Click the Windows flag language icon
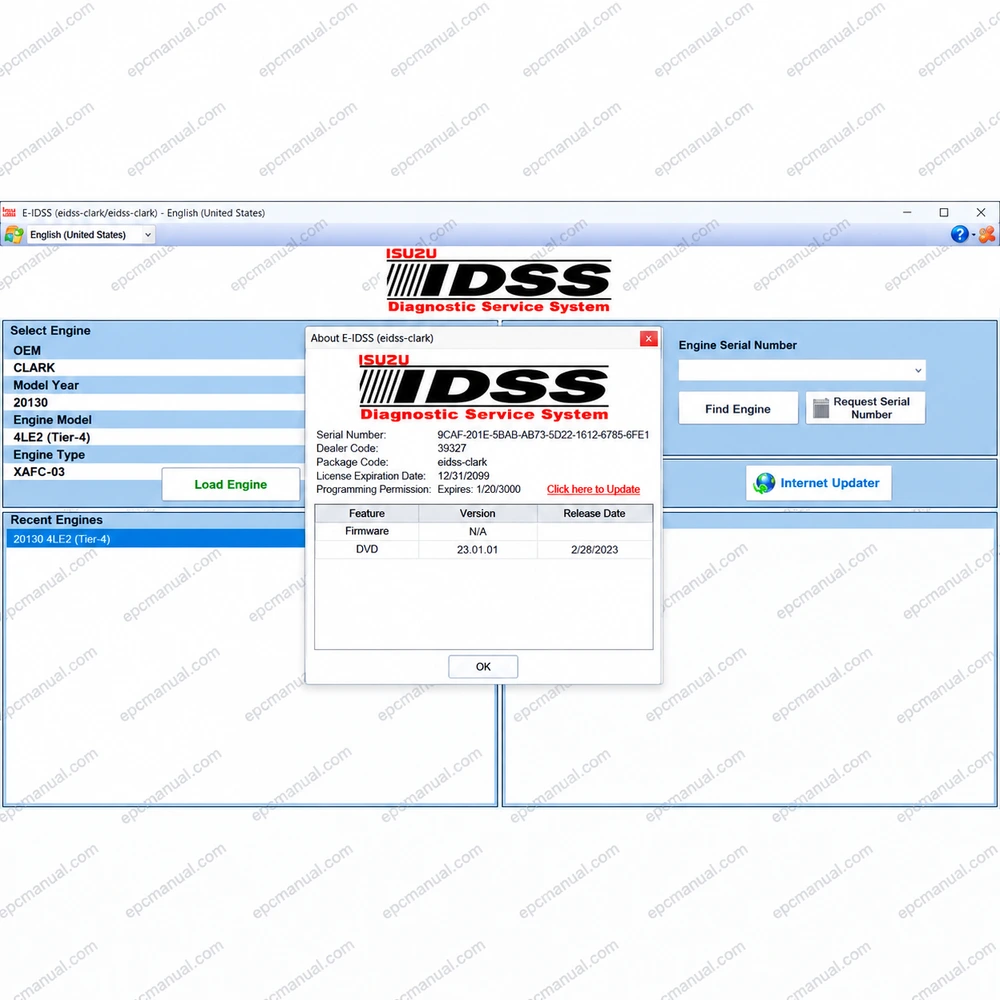Screen dimensions: 1000x1000 point(13,235)
